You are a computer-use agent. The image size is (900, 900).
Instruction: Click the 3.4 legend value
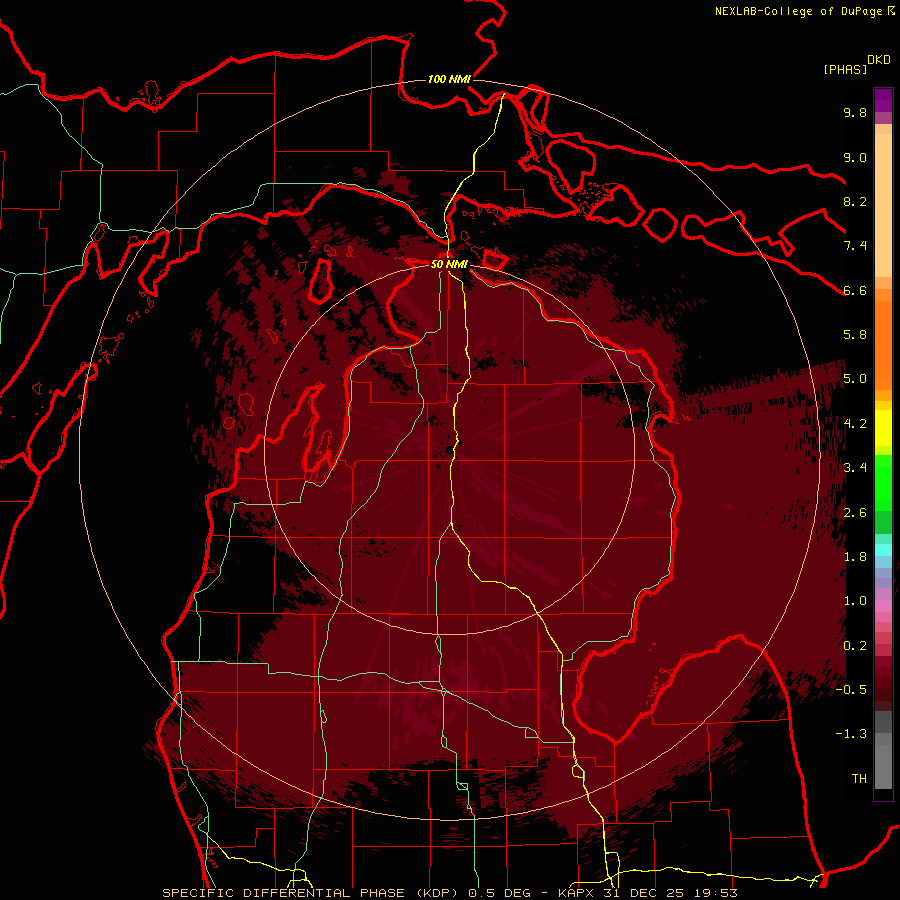click(x=855, y=468)
